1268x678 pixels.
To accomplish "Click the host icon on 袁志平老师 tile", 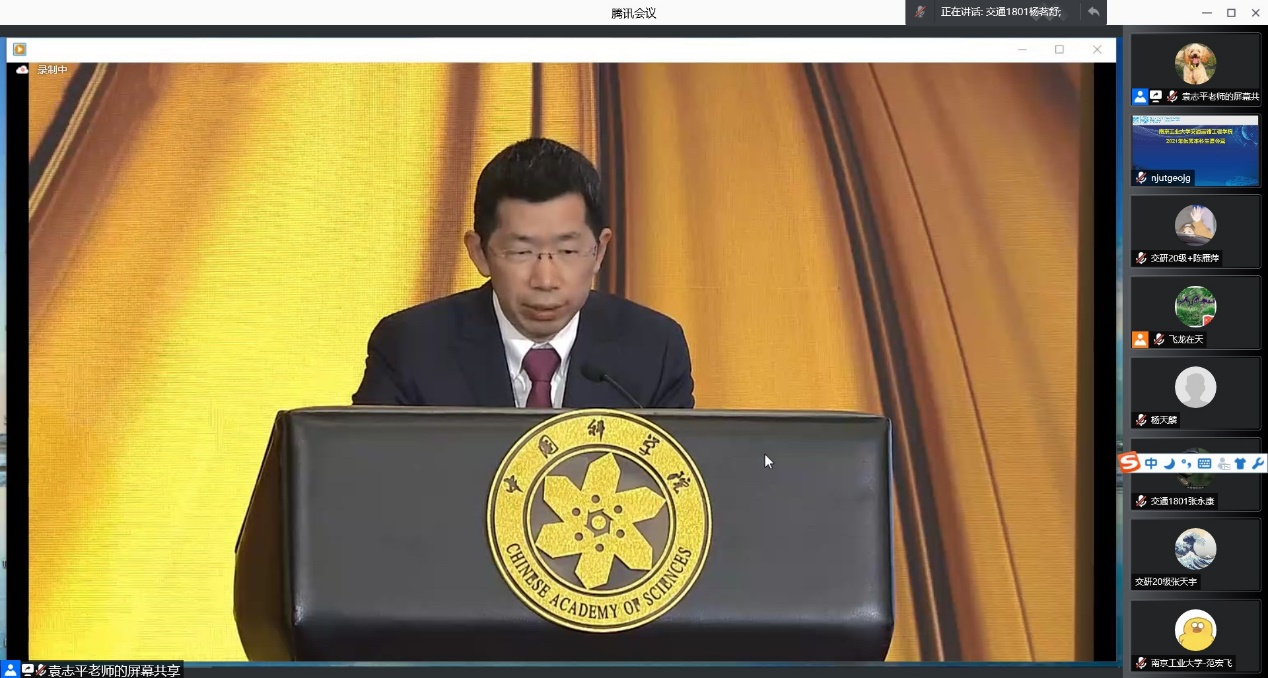I will tap(1140, 97).
